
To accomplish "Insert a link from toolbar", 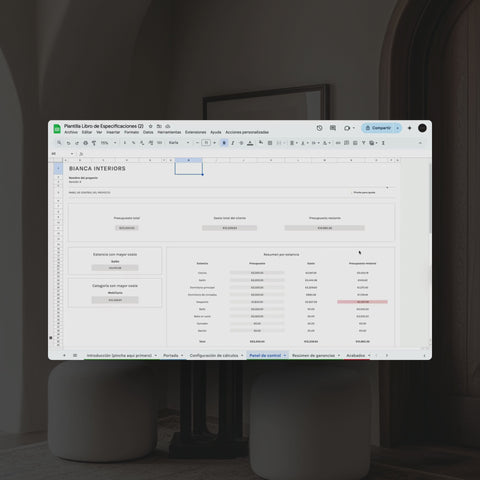I will tap(338, 143).
